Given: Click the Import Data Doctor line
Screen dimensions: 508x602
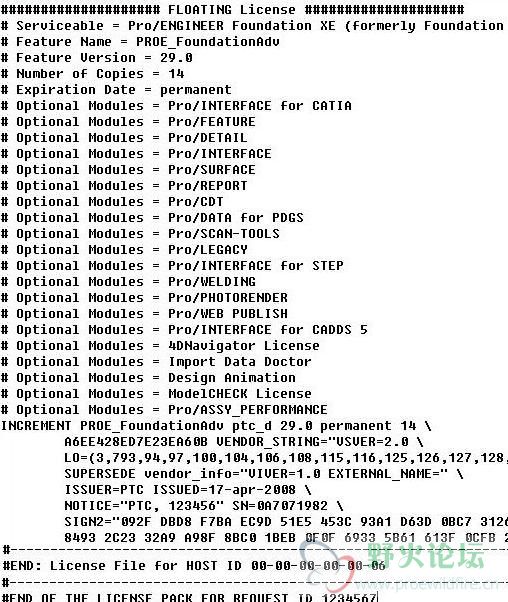Looking at the screenshot, I should [x=156, y=362].
